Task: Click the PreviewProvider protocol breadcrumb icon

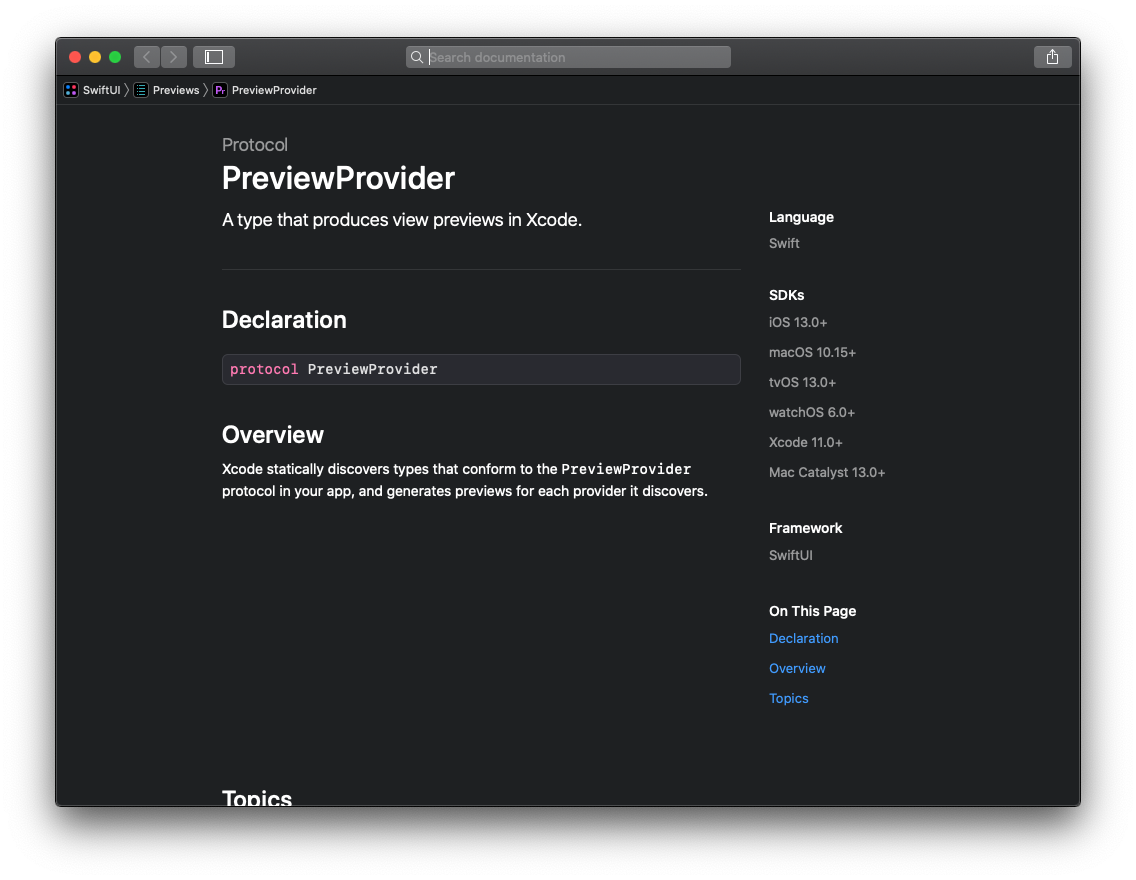Action: [x=220, y=90]
